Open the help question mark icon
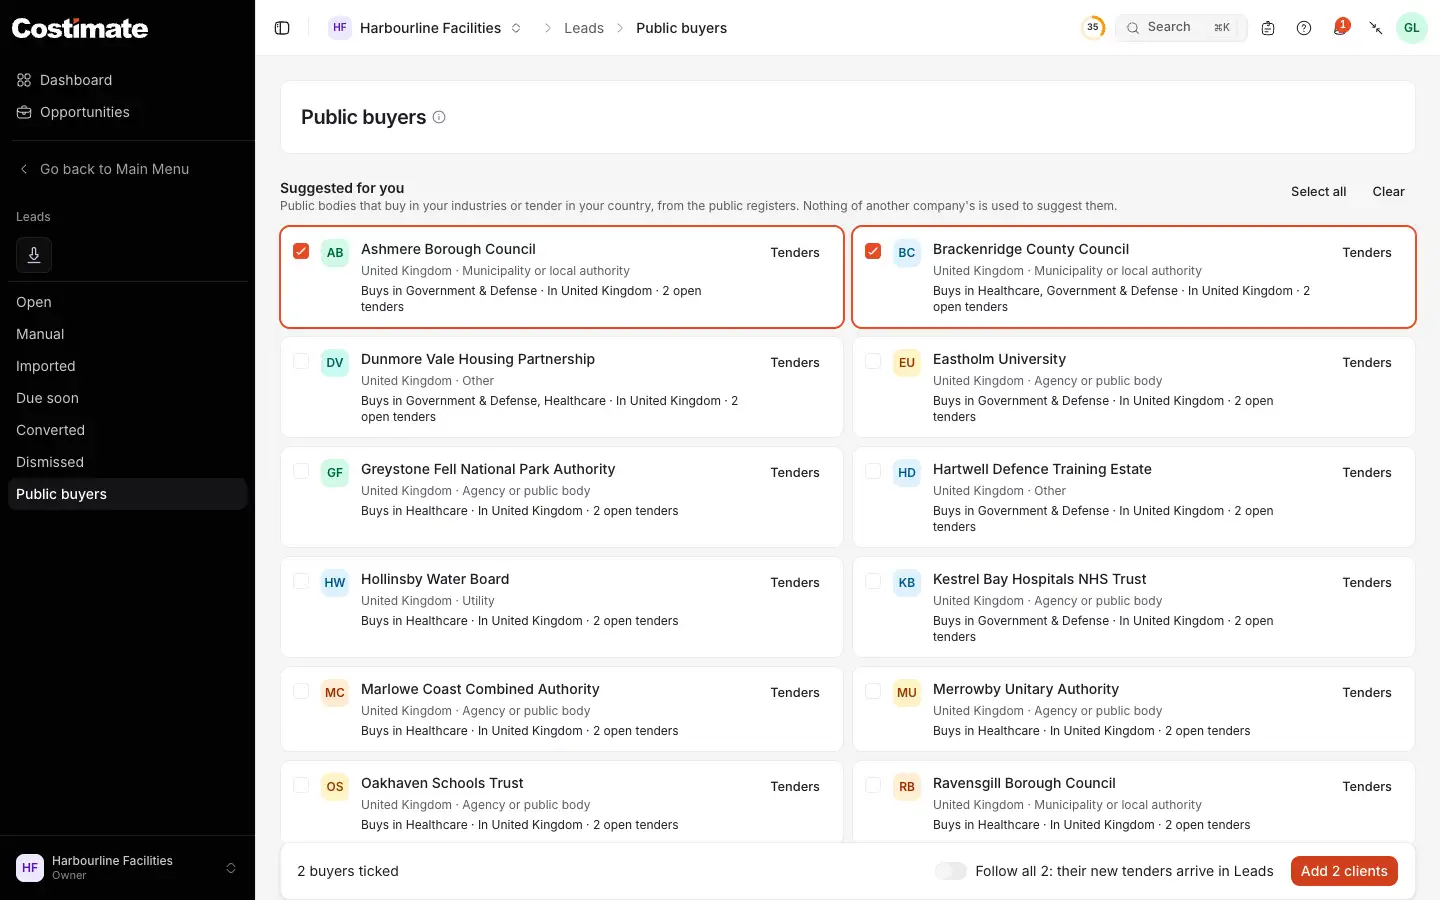Viewport: 1440px width, 900px height. [1304, 28]
